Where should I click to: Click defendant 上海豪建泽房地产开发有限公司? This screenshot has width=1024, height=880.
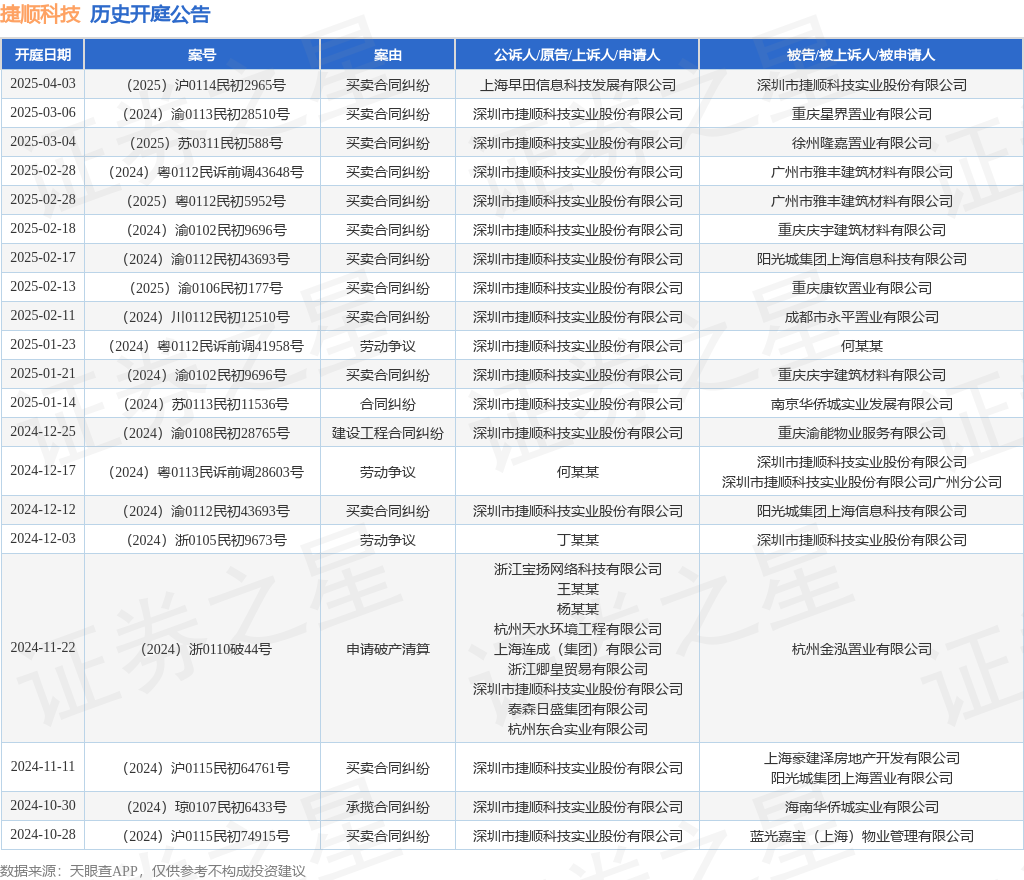(861, 758)
